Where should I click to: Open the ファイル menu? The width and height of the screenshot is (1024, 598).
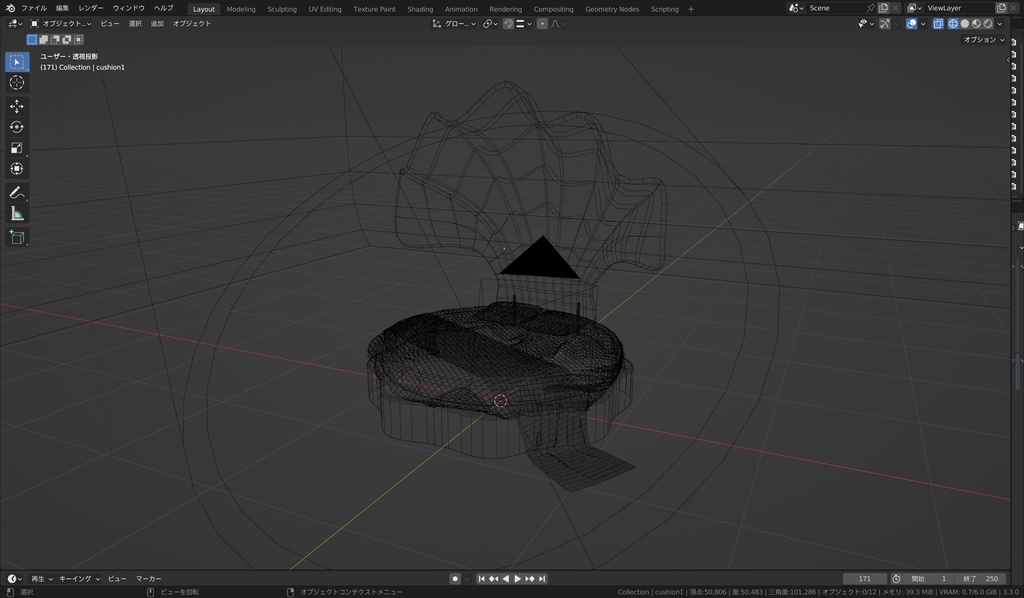coord(33,8)
